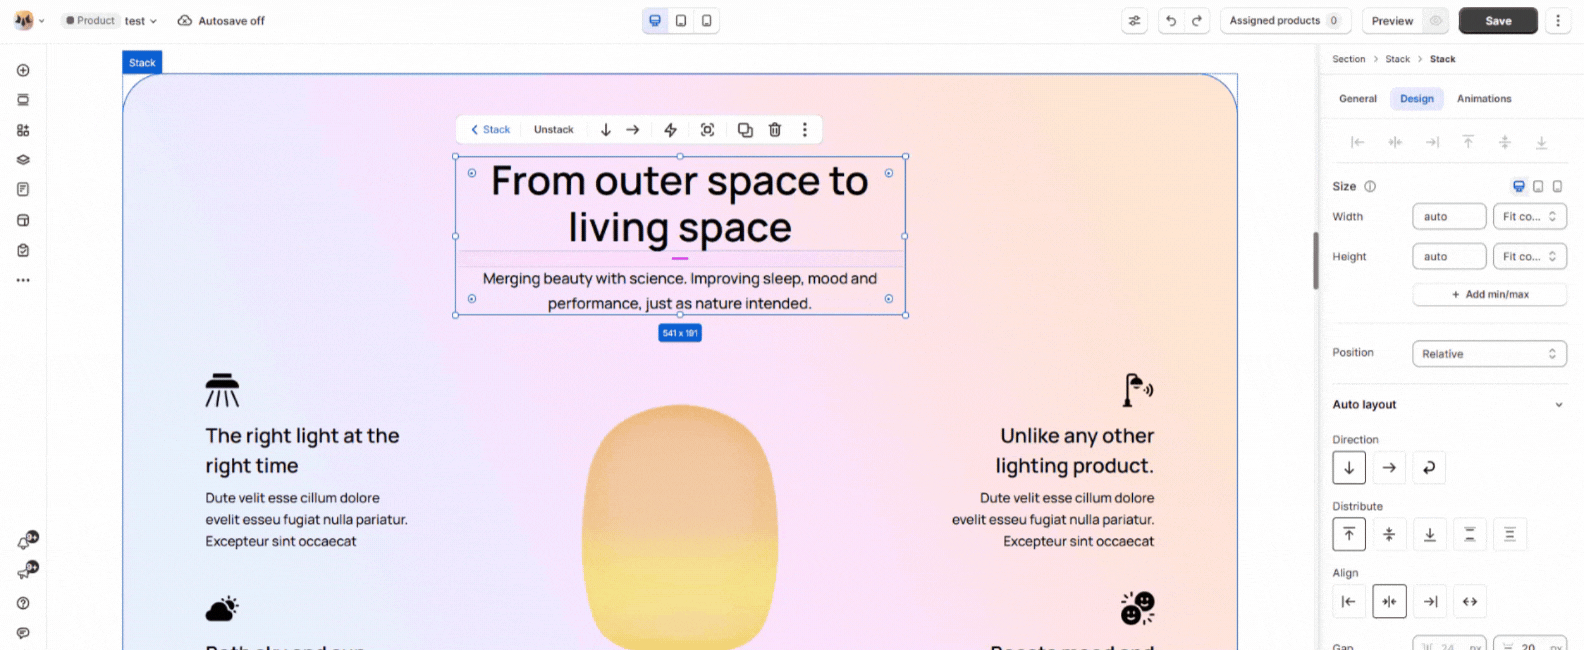Click the info icon next to Size

1370,186
